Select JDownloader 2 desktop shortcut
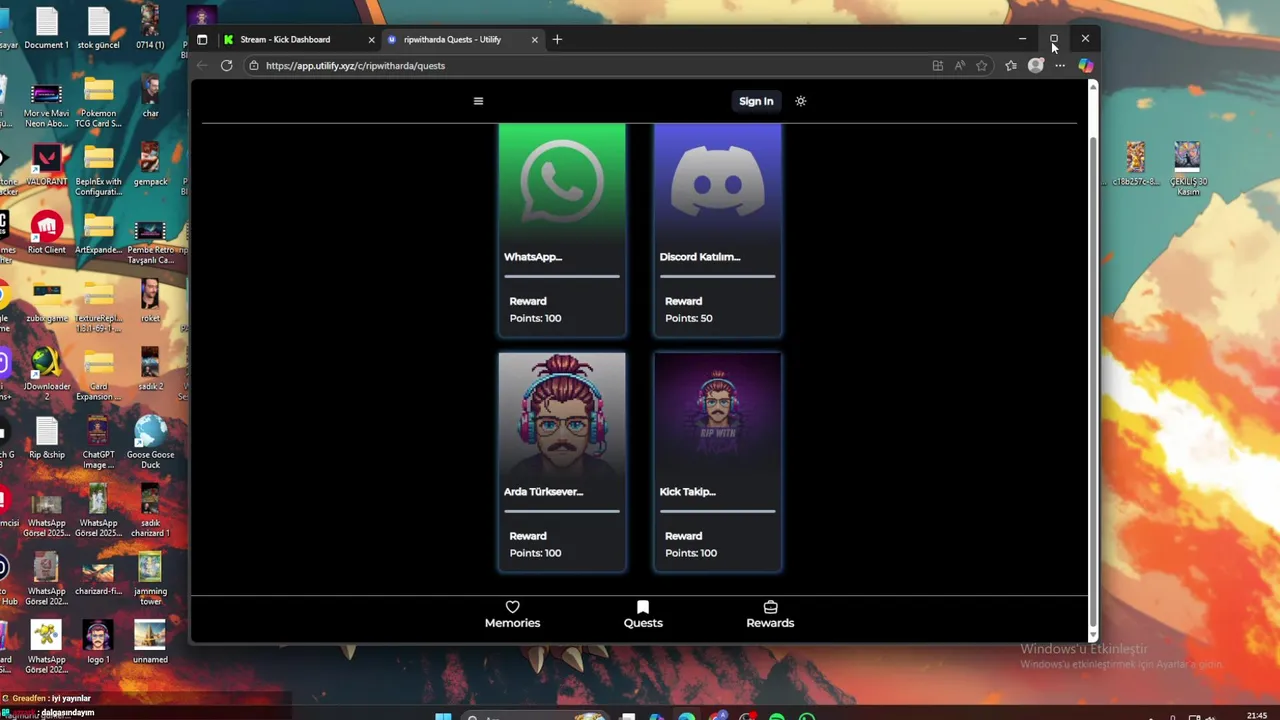The height and width of the screenshot is (720, 1280). point(46,375)
